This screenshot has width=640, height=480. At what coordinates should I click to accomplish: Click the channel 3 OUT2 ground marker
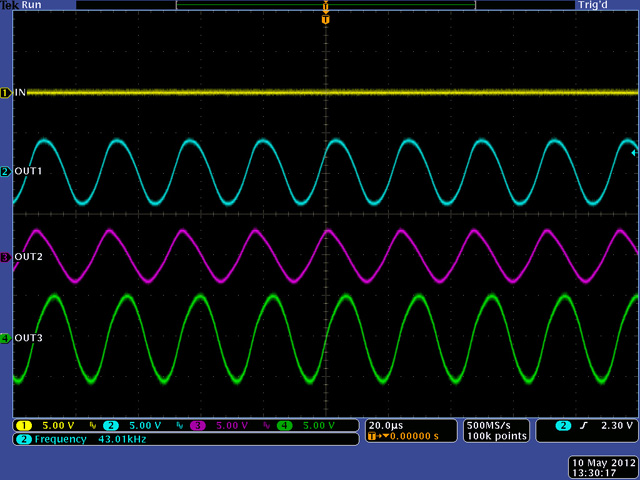(5, 257)
